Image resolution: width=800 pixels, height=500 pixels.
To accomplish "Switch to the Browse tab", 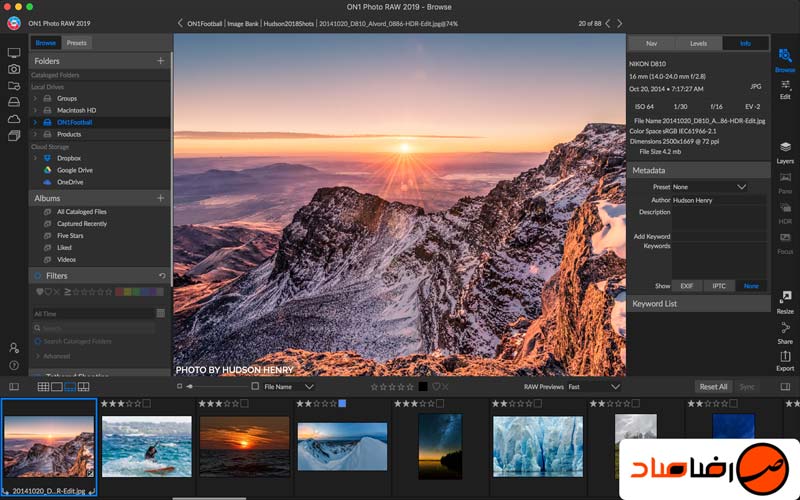I will click(46, 43).
